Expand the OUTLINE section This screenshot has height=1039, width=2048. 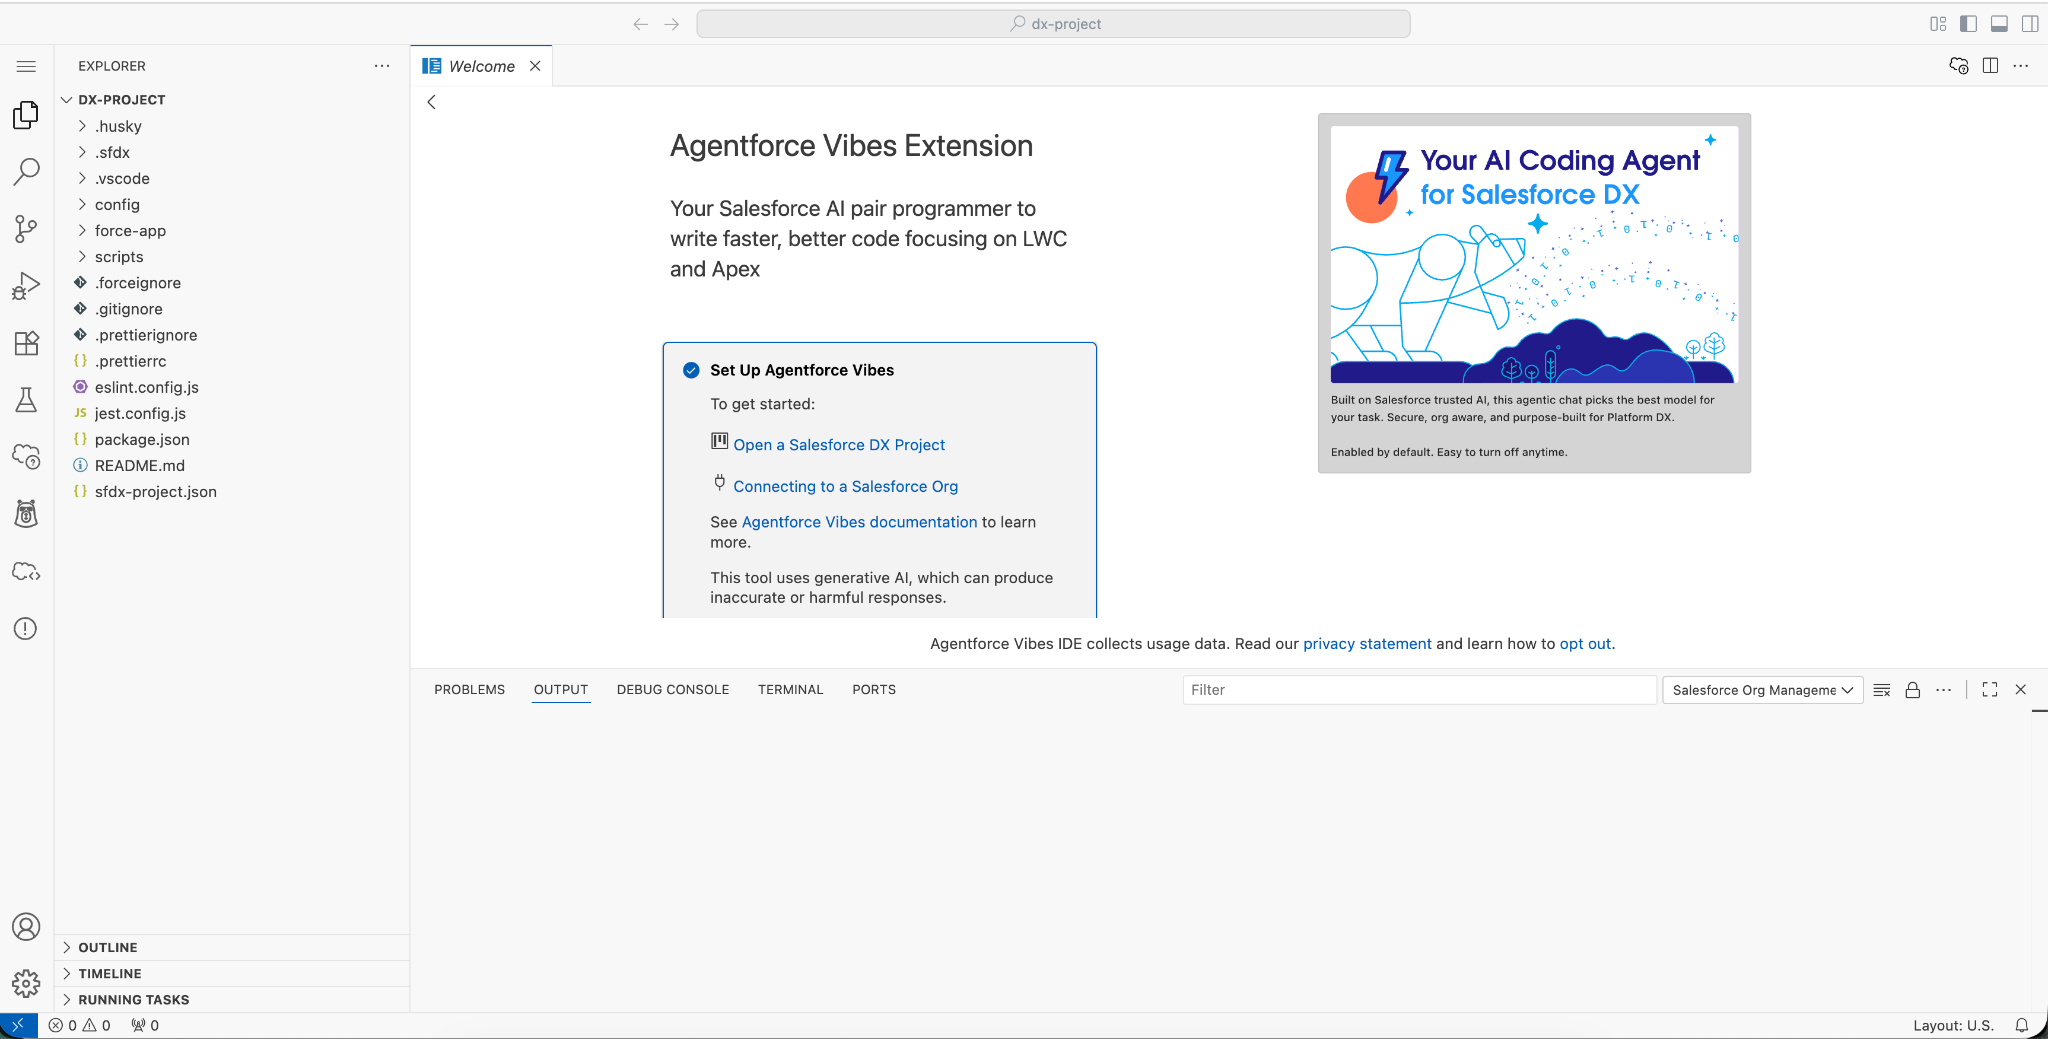pyautogui.click(x=108, y=947)
